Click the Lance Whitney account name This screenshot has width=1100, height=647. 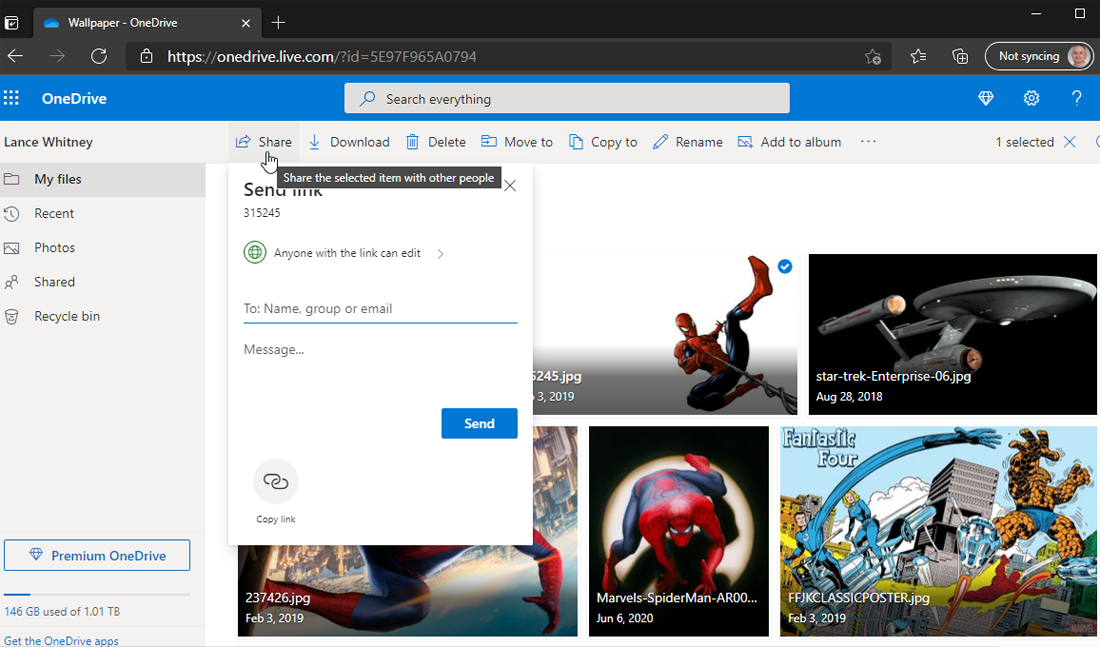coord(48,142)
